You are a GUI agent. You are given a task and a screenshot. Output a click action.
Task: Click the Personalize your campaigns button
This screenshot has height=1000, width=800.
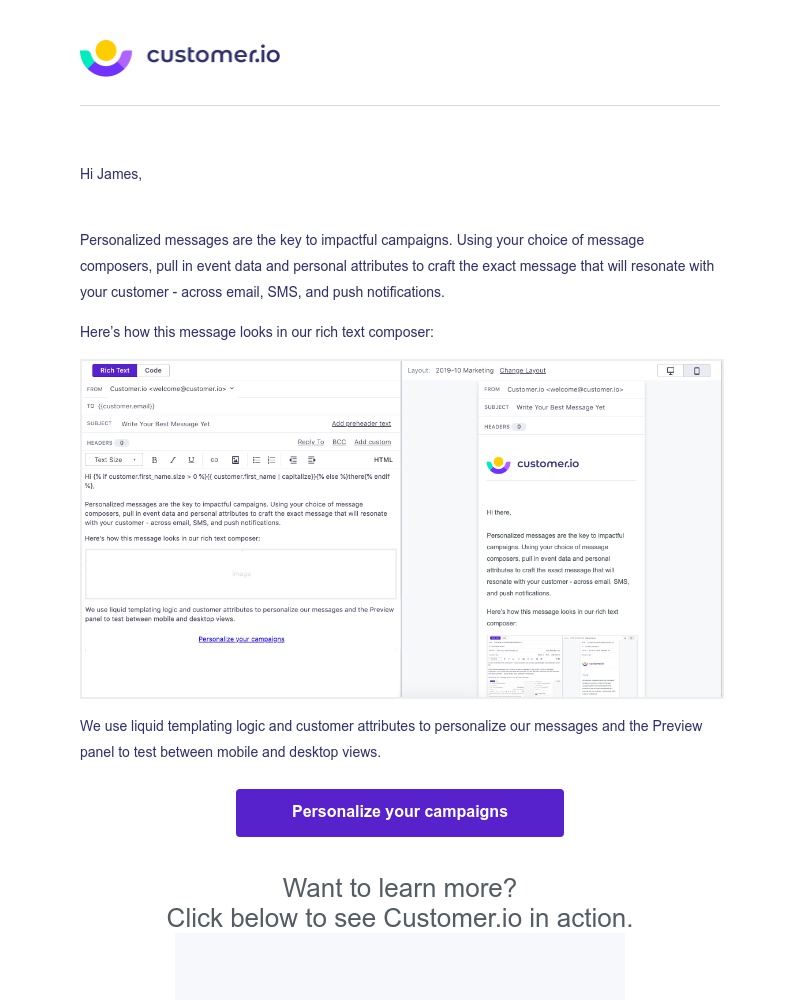point(400,812)
